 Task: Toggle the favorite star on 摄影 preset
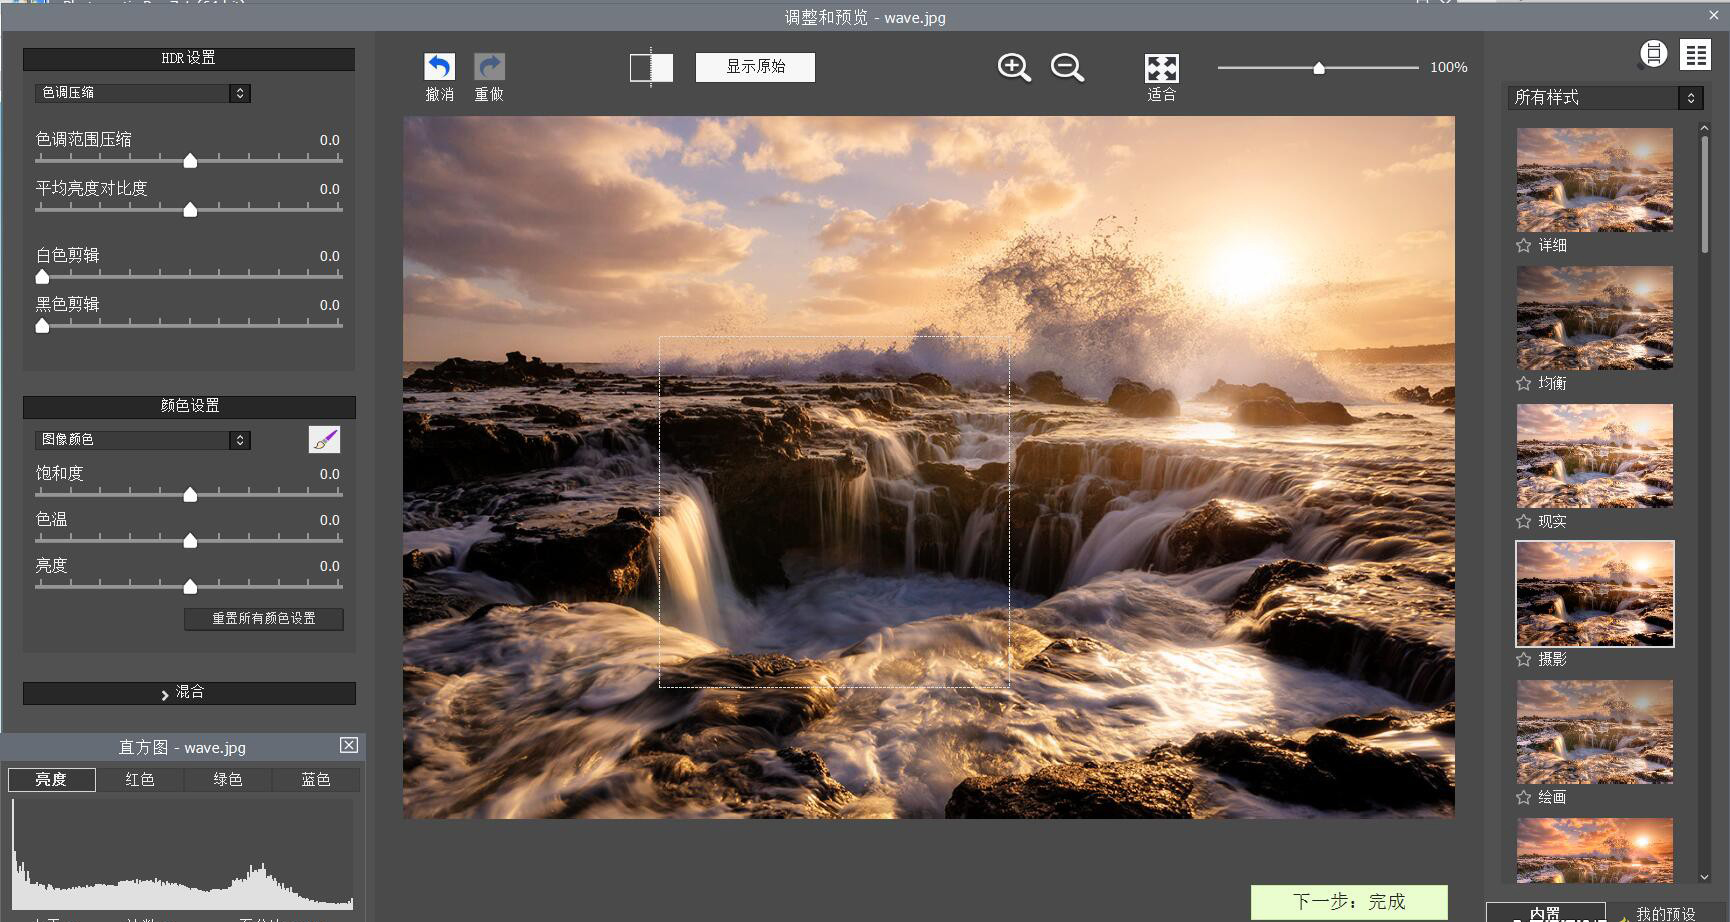click(x=1524, y=659)
